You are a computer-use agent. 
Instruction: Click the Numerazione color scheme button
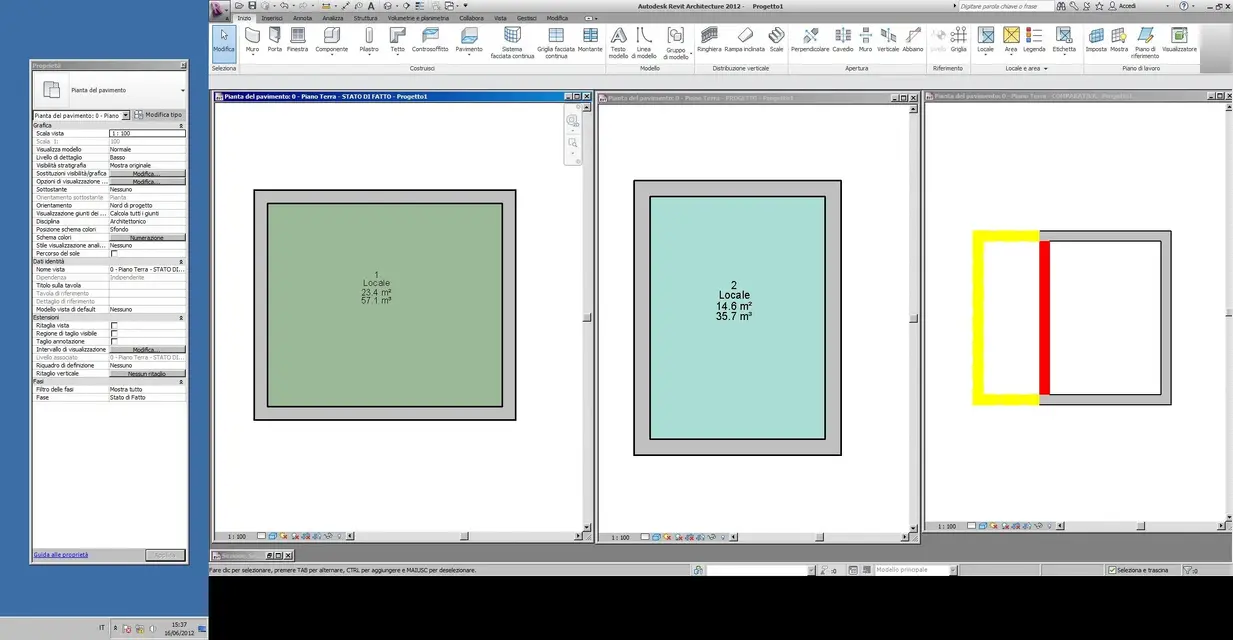147,238
